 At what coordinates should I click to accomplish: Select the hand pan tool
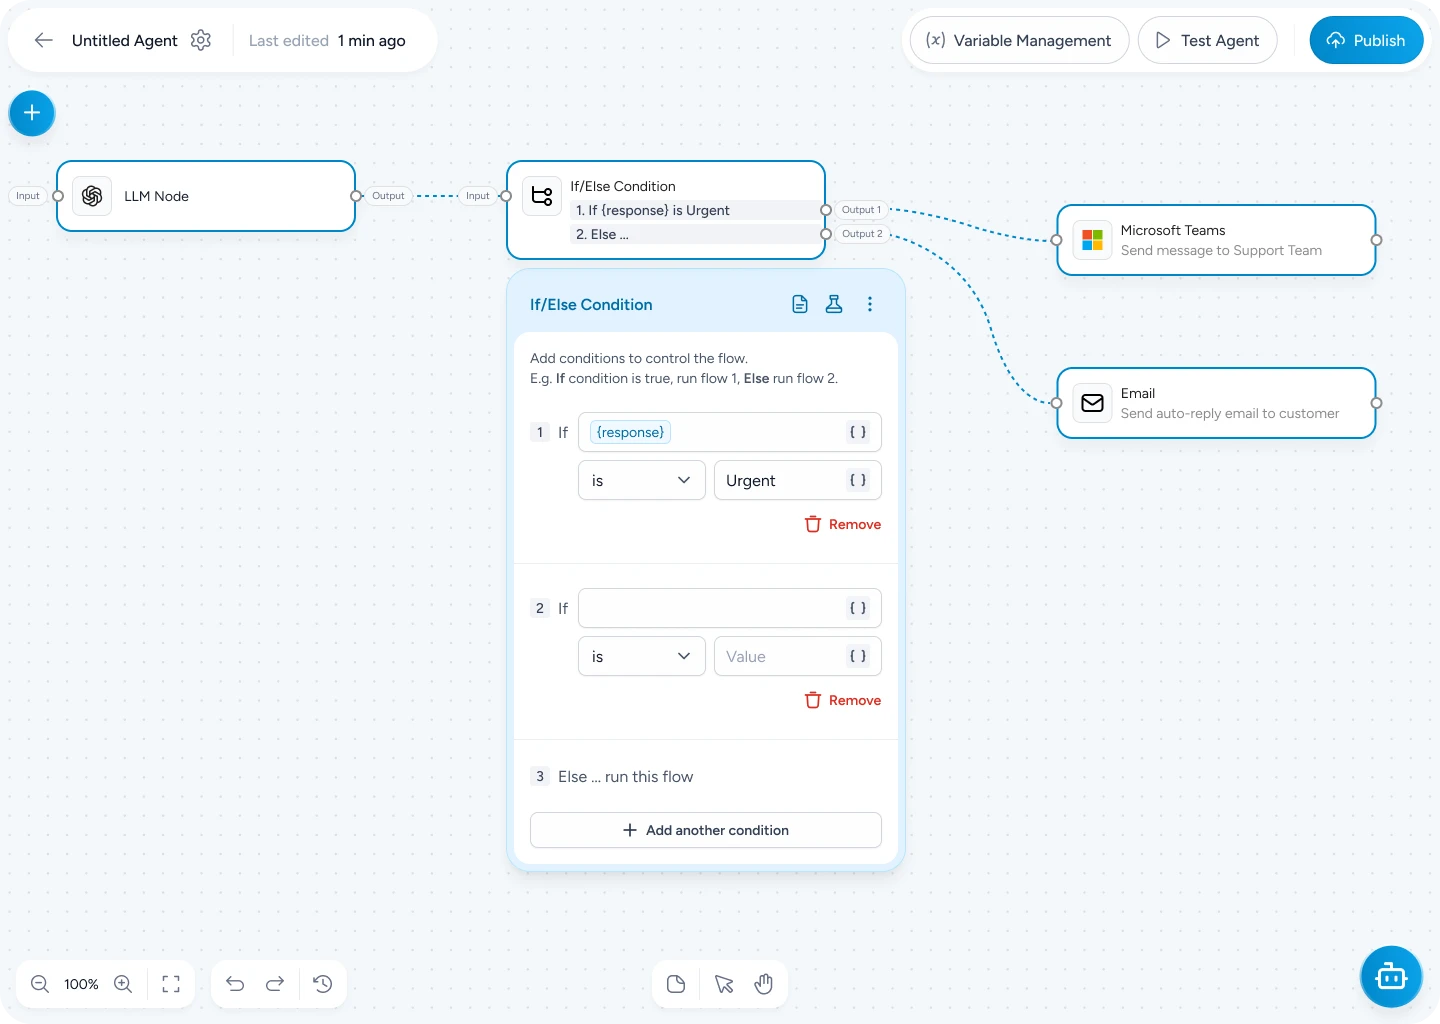pos(764,984)
